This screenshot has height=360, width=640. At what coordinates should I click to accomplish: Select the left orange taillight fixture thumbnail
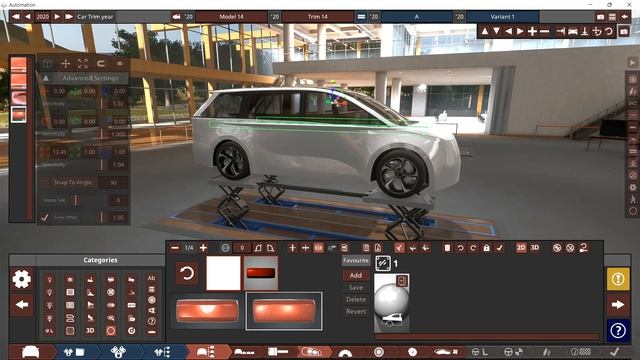[x=207, y=311]
